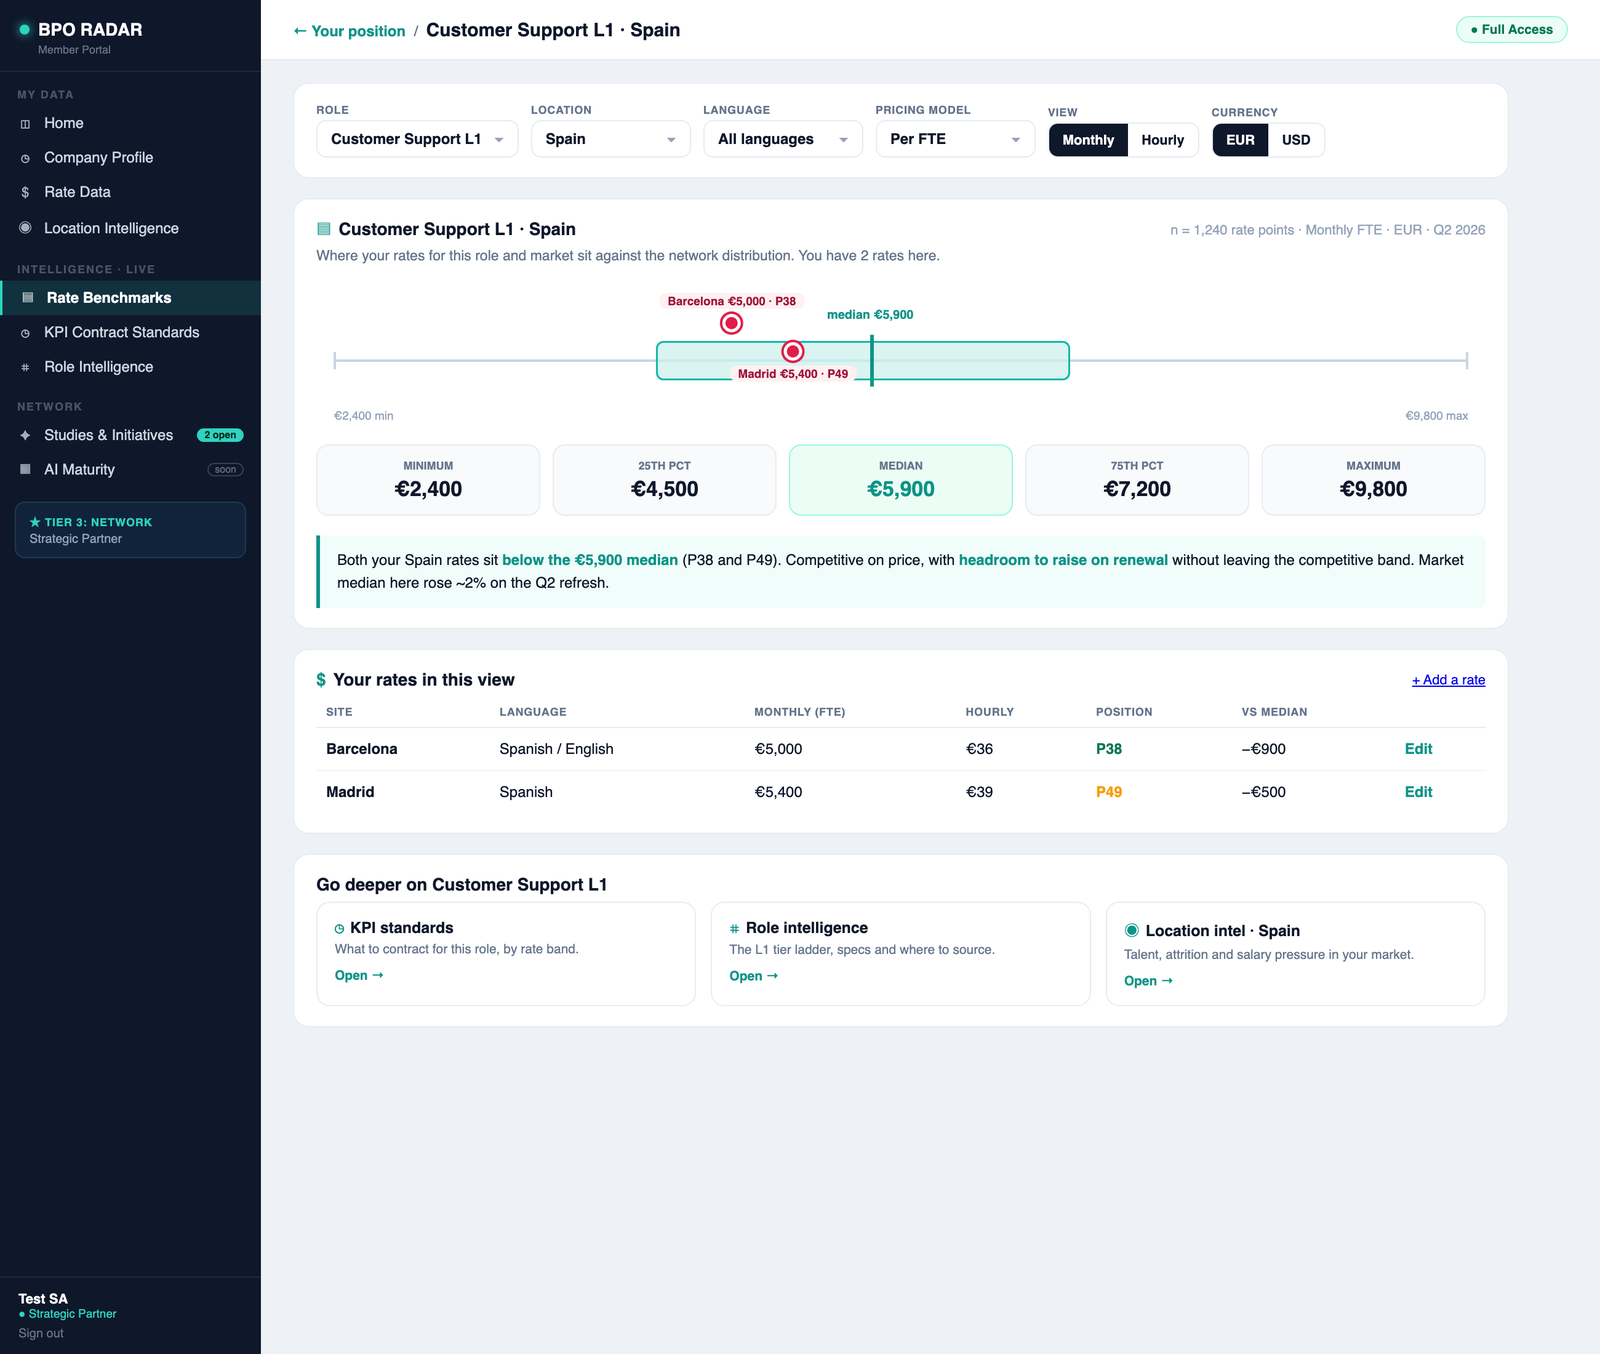The width and height of the screenshot is (1600, 1354).
Task: Select Rate Benchmarks menu item
Action: point(130,298)
